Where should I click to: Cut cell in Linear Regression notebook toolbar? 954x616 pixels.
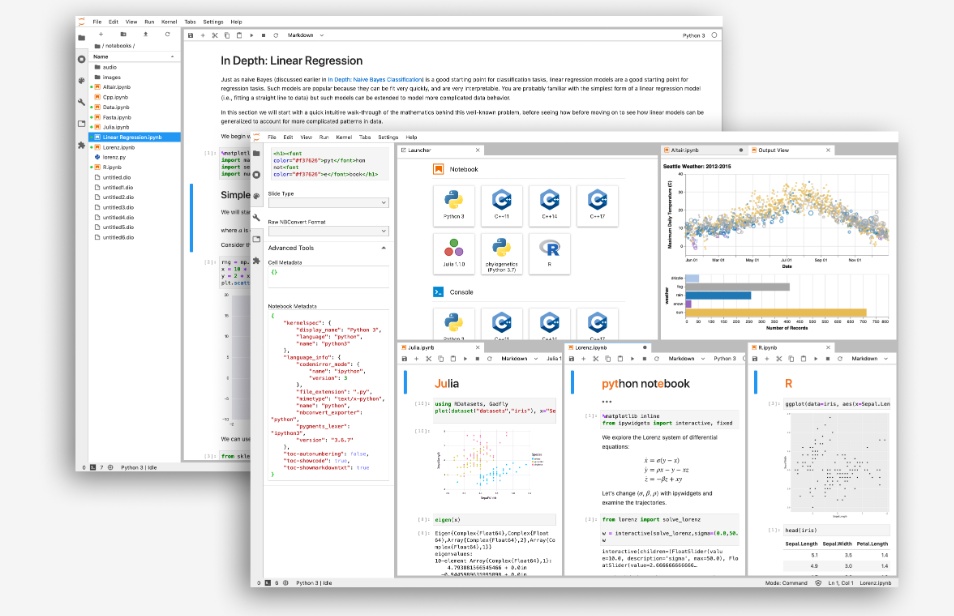click(215, 35)
